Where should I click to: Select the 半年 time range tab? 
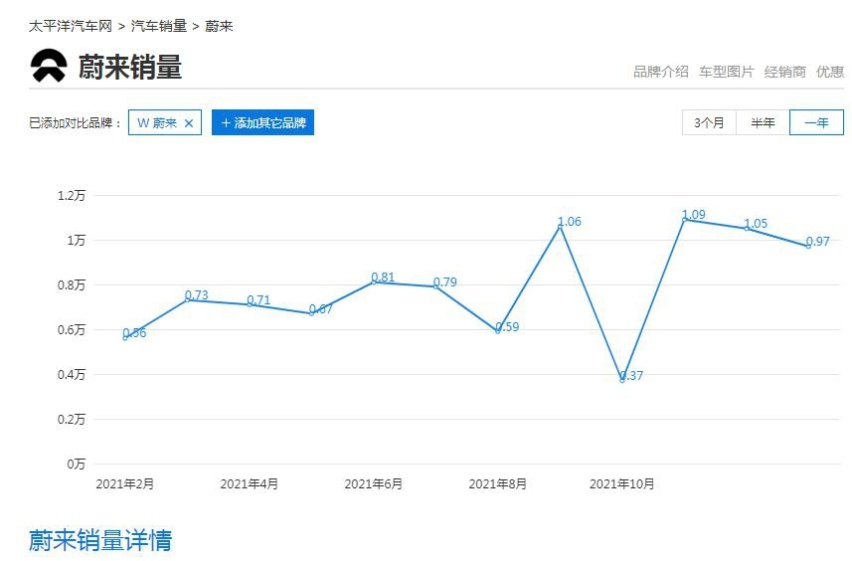[762, 122]
